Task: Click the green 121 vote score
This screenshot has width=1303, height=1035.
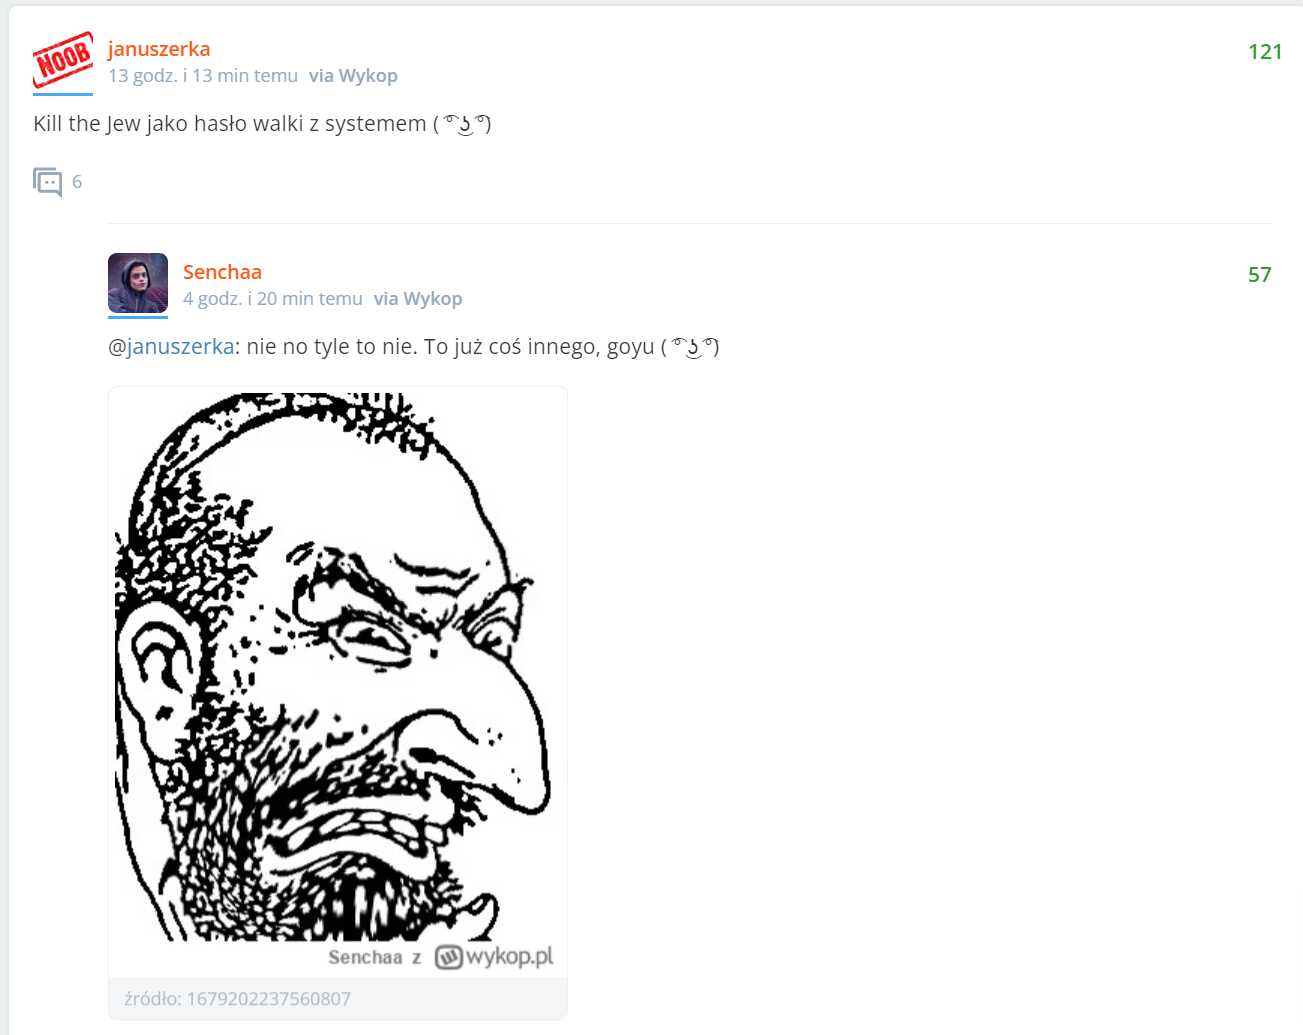Action: tap(1265, 52)
